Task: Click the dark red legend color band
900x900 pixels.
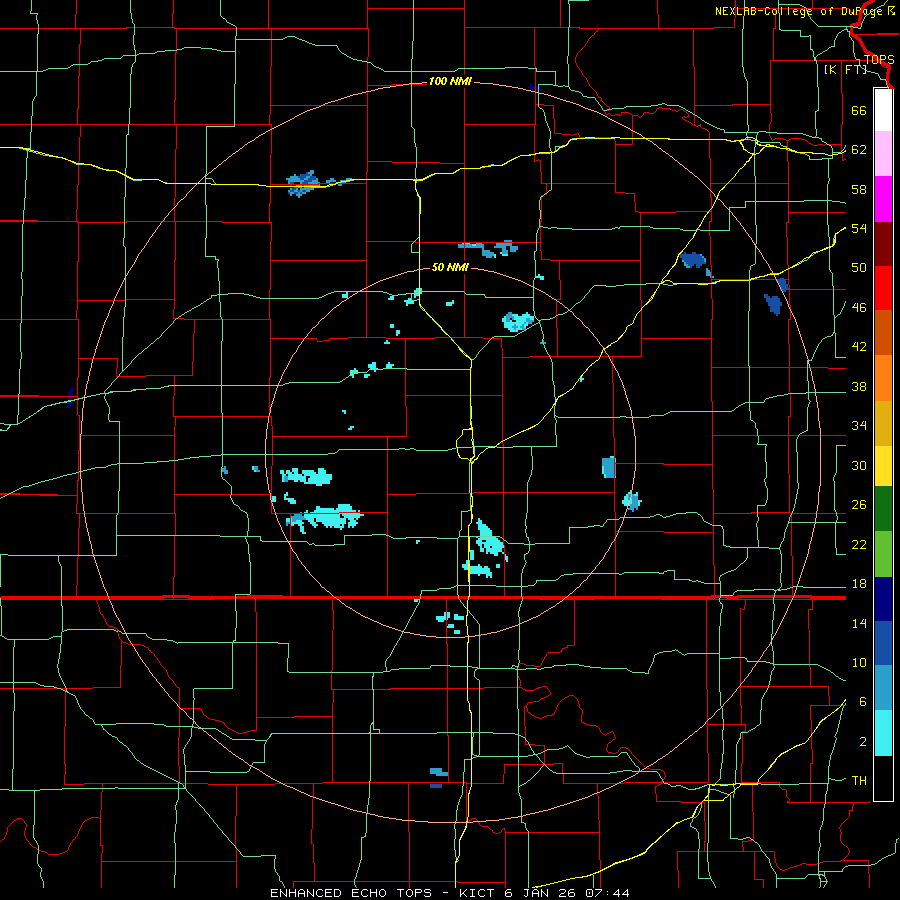Action: (x=883, y=243)
